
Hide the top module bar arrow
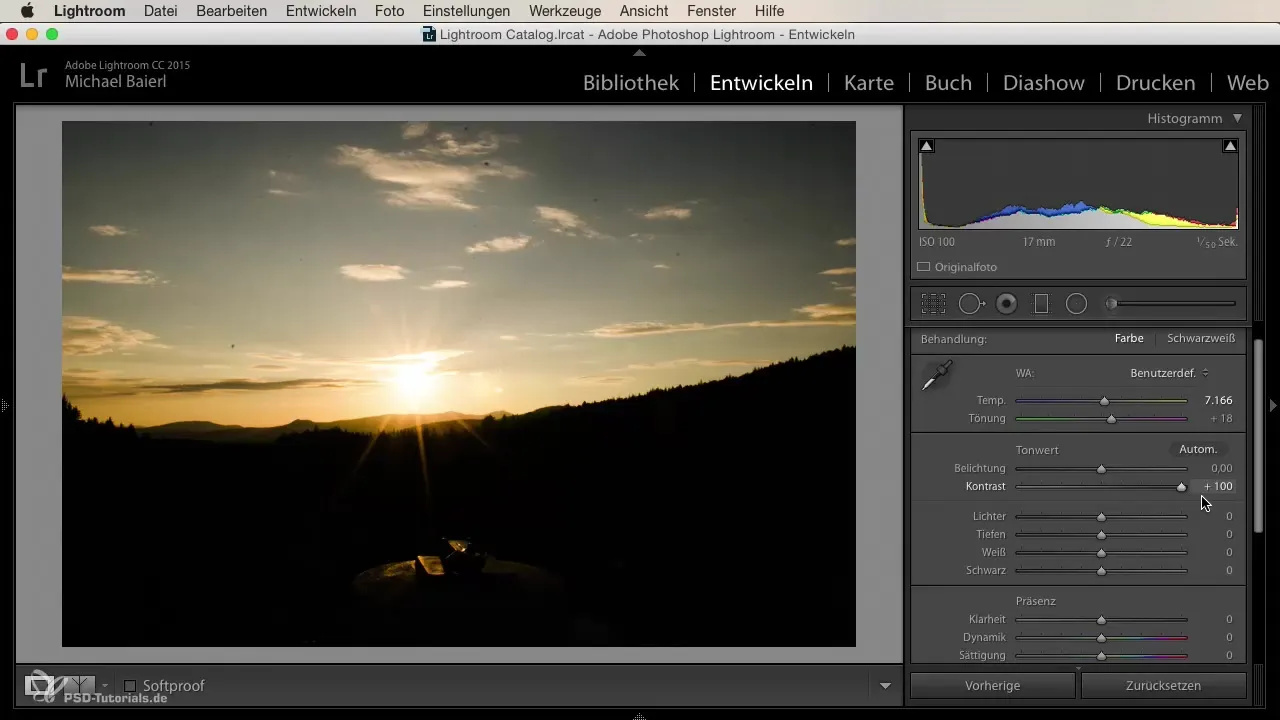click(x=640, y=52)
